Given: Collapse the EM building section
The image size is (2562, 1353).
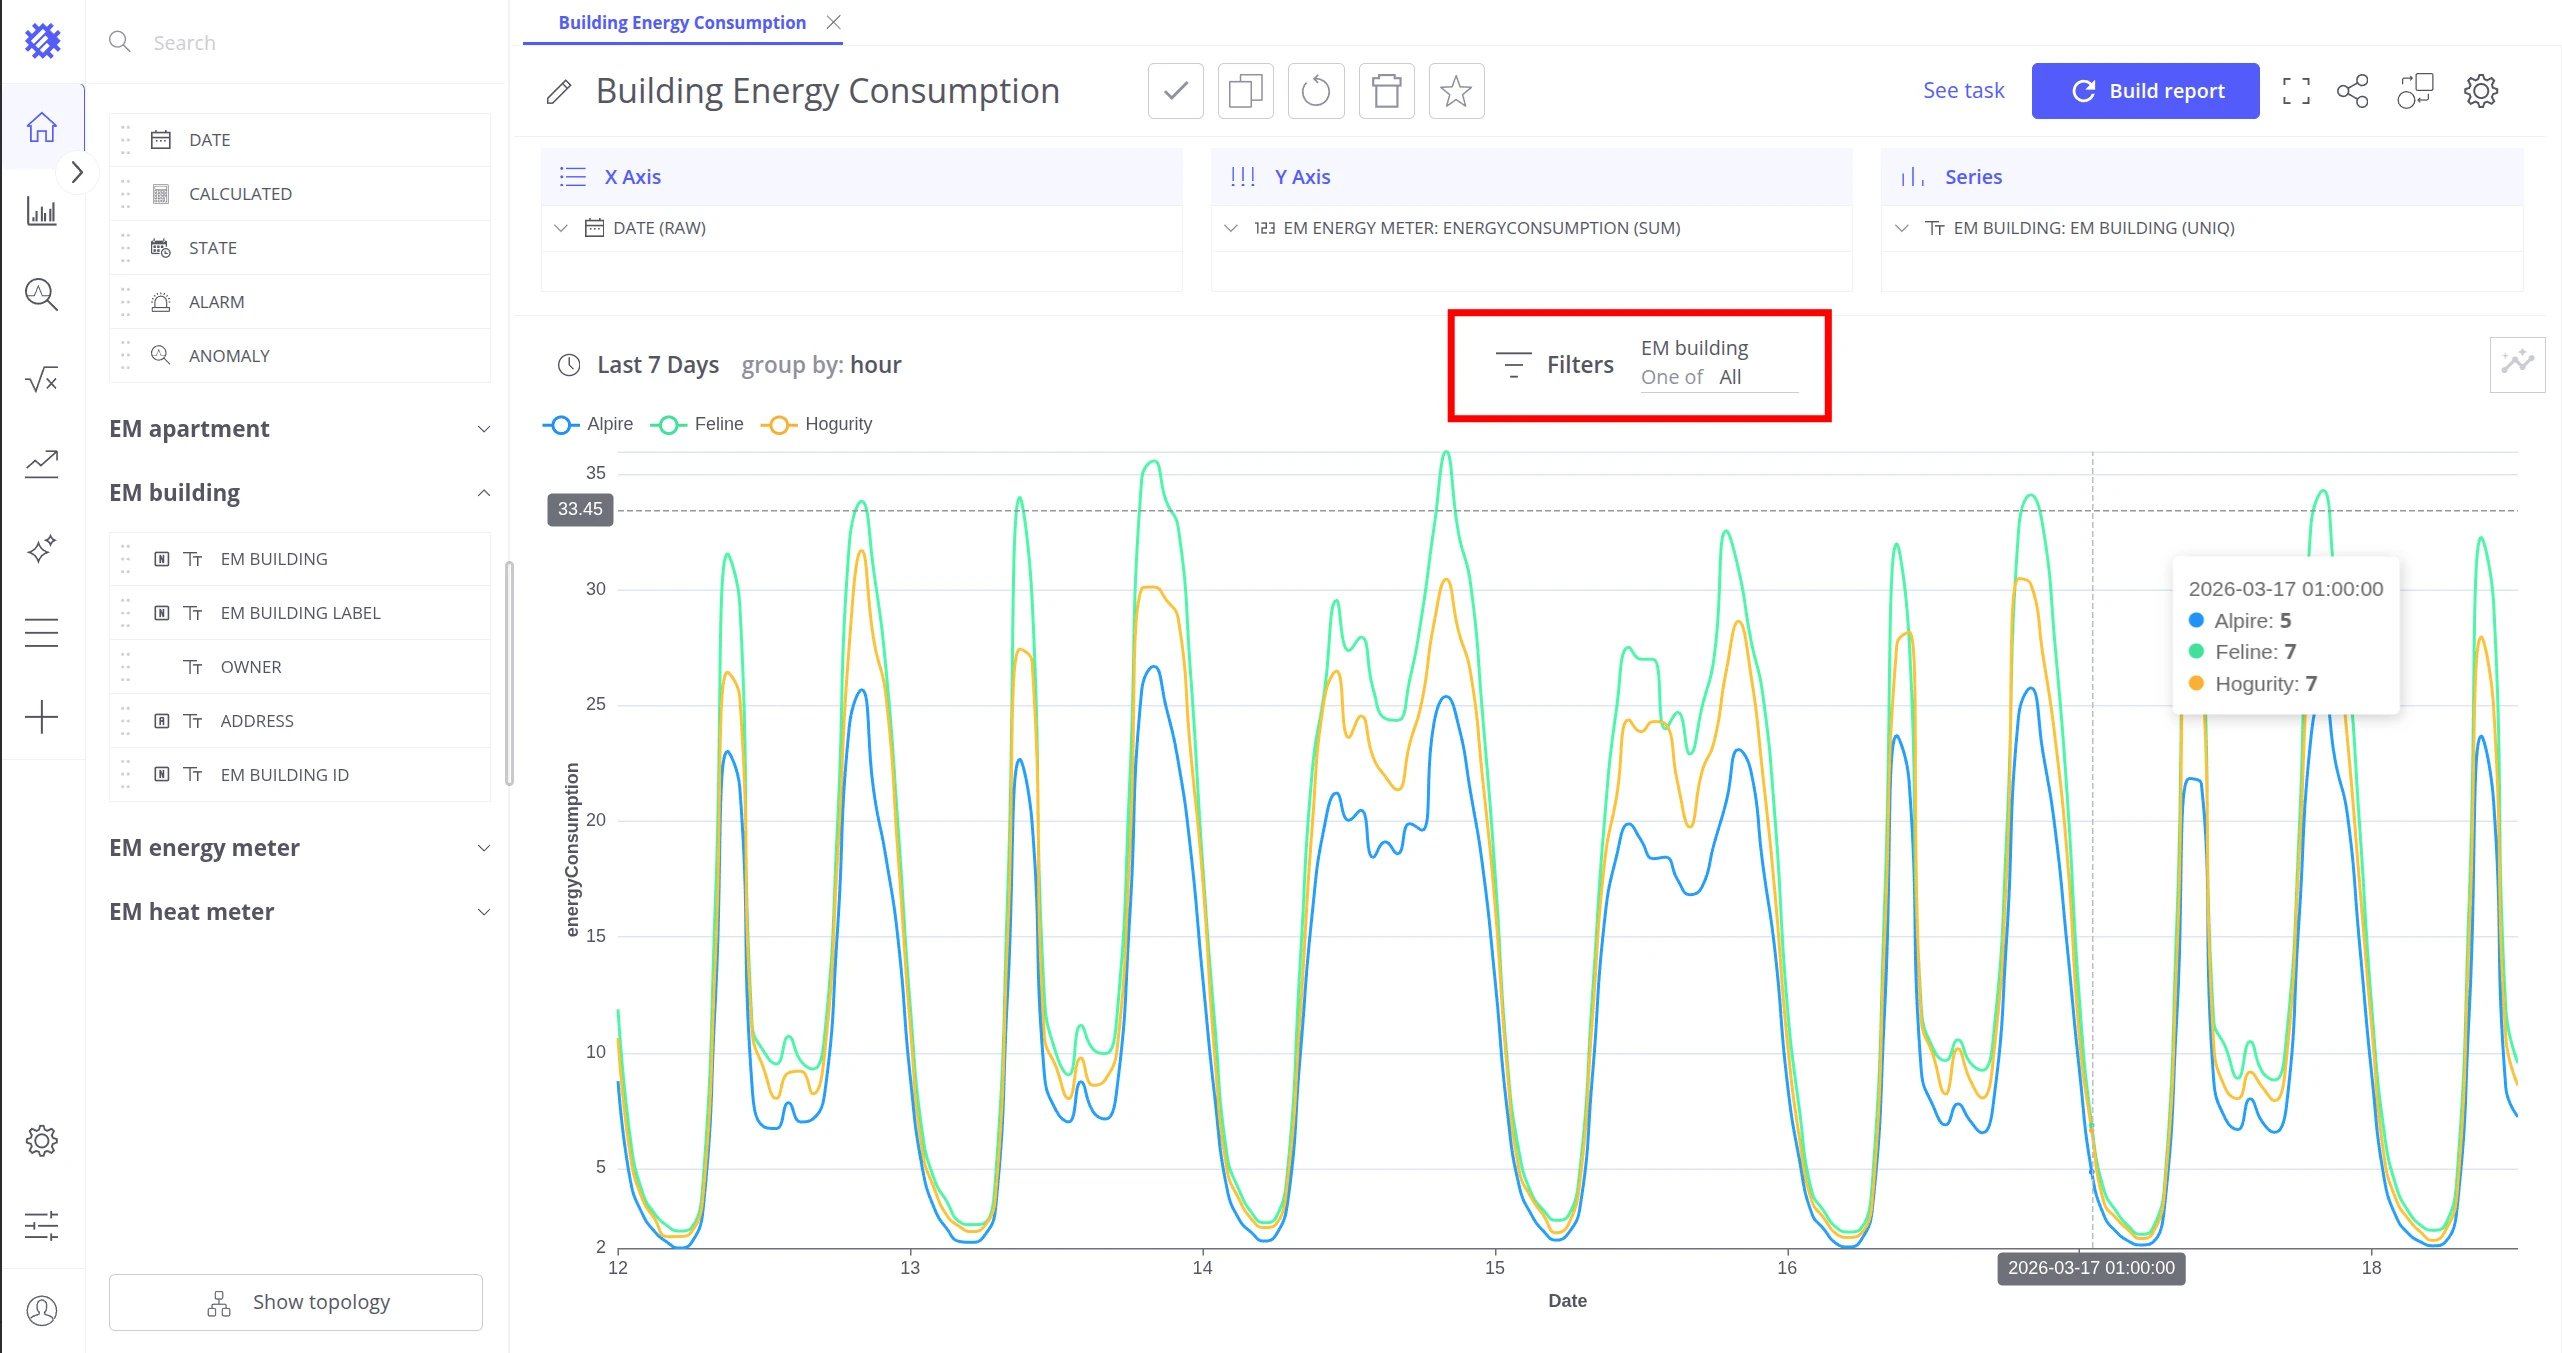Looking at the screenshot, I should [299, 493].
